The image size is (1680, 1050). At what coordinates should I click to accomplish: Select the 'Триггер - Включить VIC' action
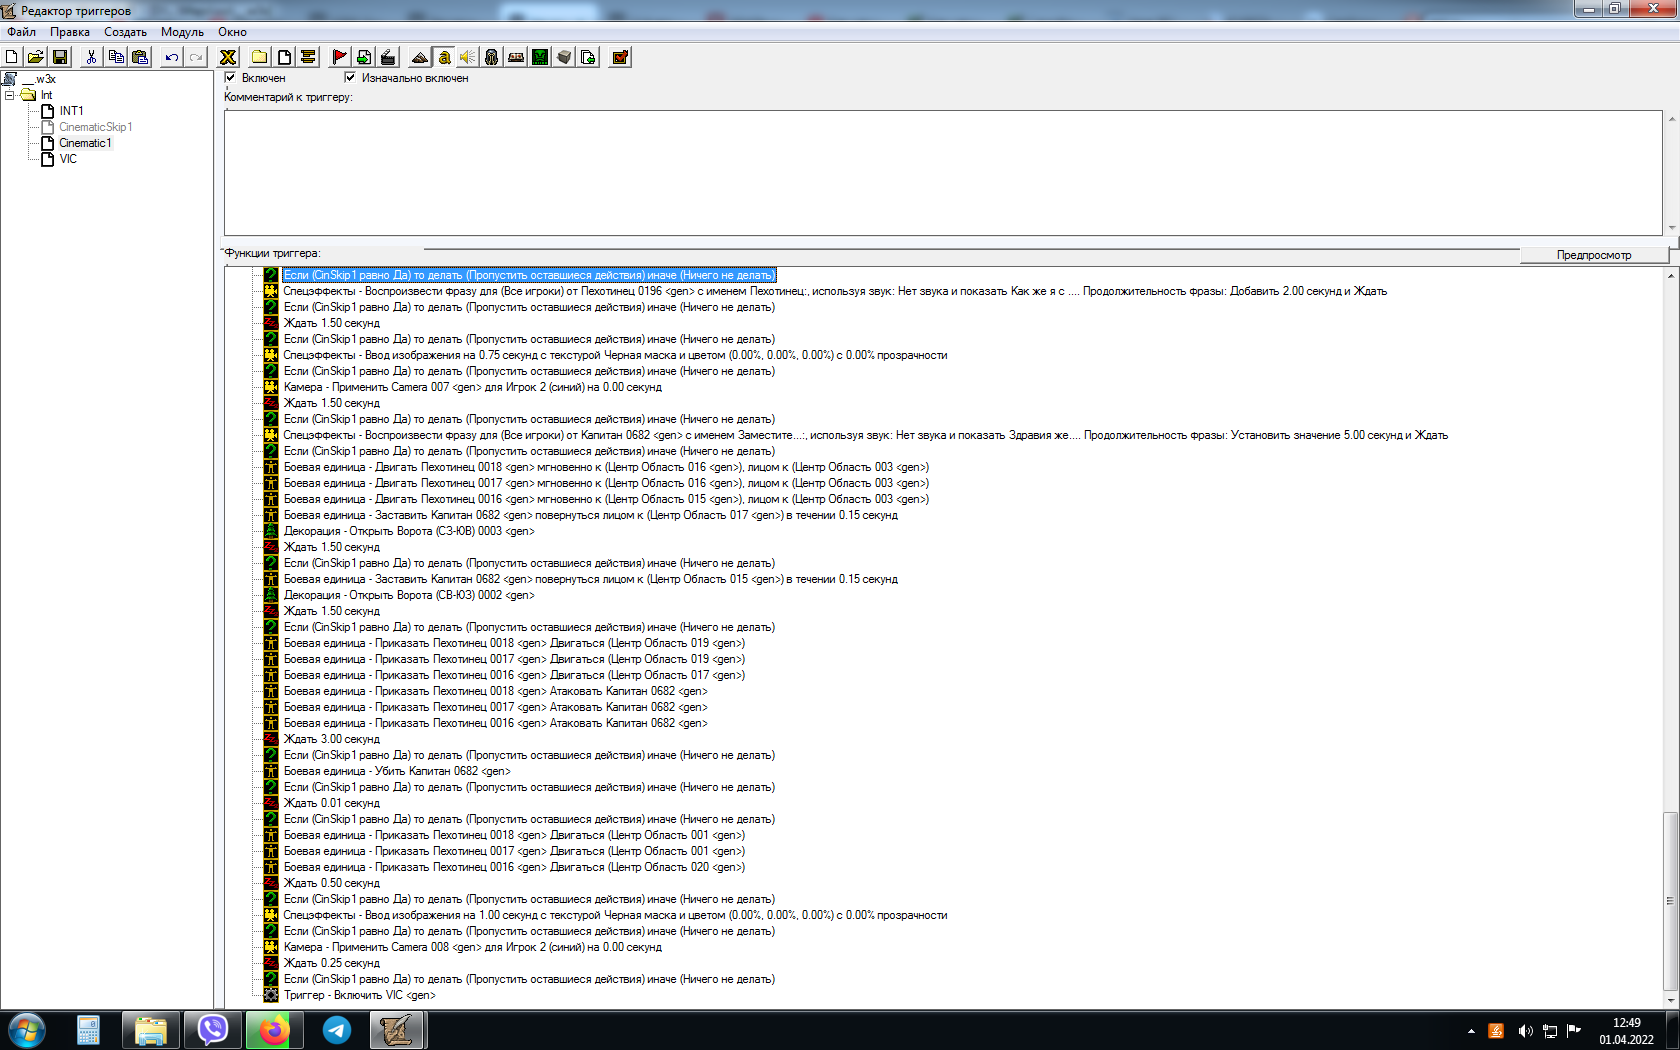[x=359, y=995]
